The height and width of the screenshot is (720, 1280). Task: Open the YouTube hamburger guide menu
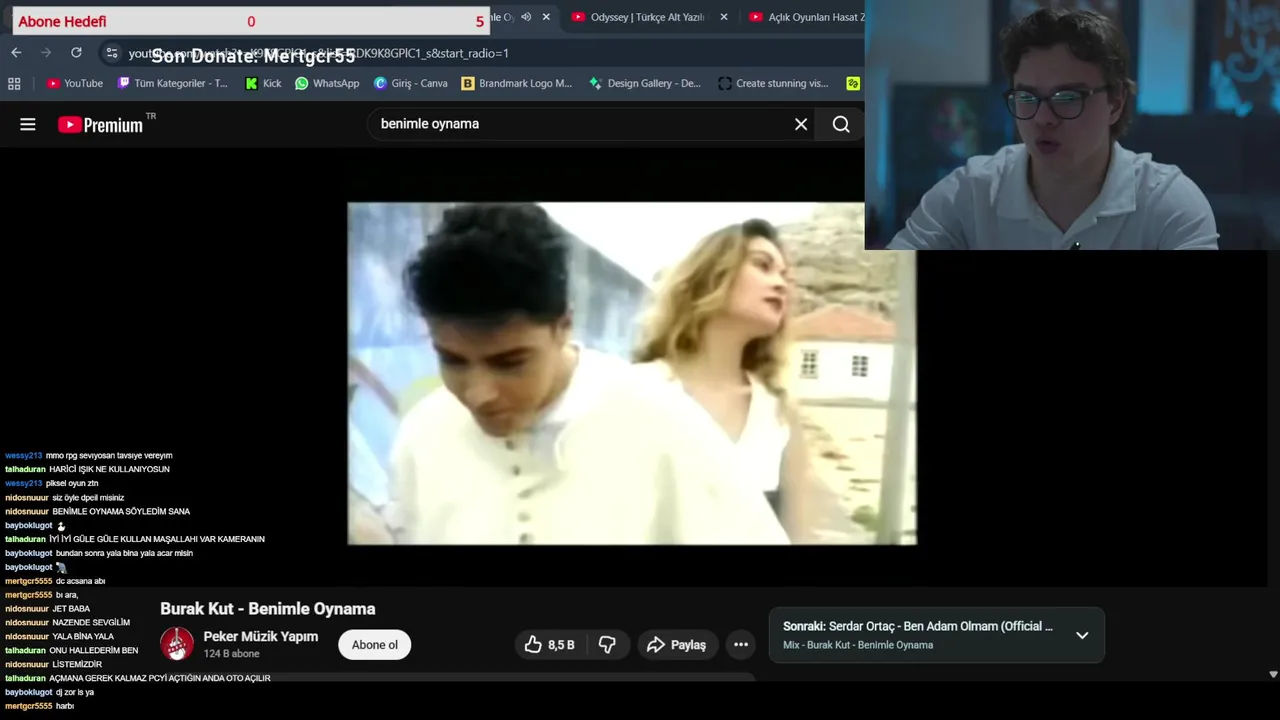tap(28, 124)
